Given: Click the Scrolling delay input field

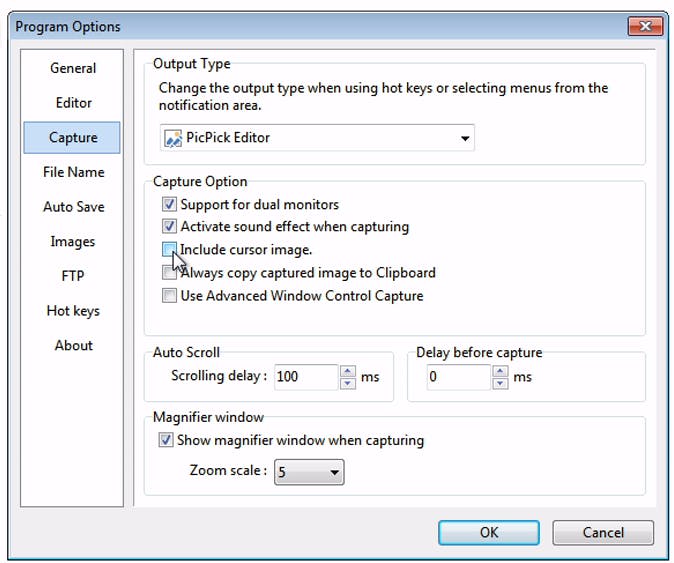Looking at the screenshot, I should pos(305,377).
